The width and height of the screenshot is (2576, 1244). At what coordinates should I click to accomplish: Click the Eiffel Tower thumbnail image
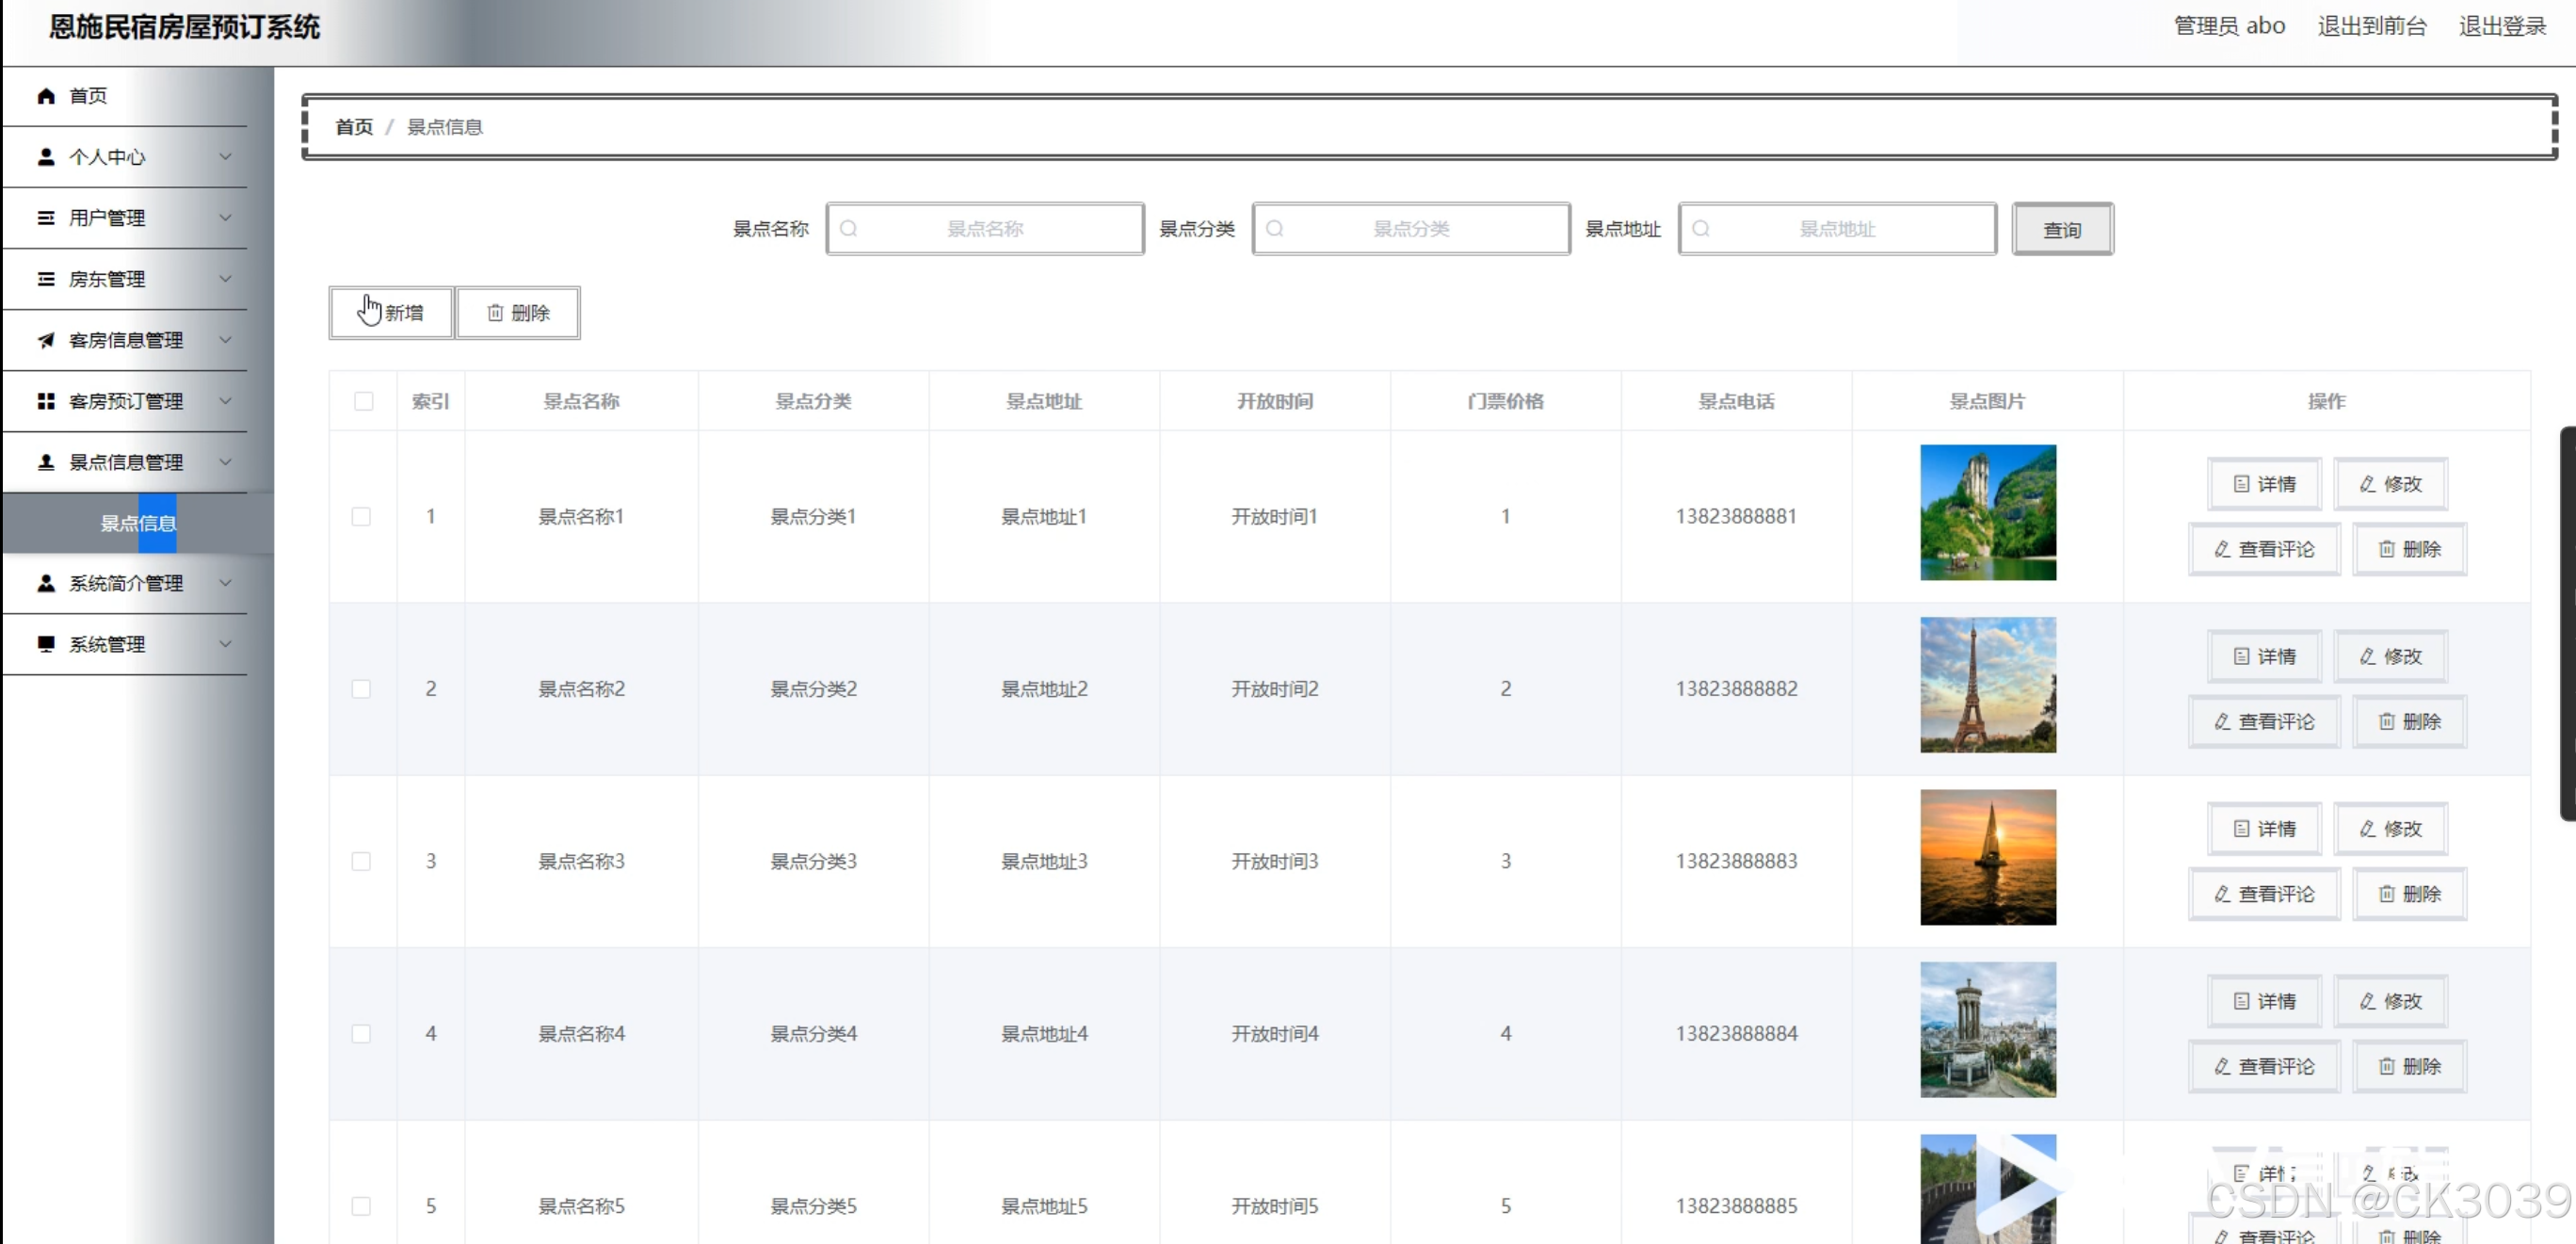(1987, 685)
